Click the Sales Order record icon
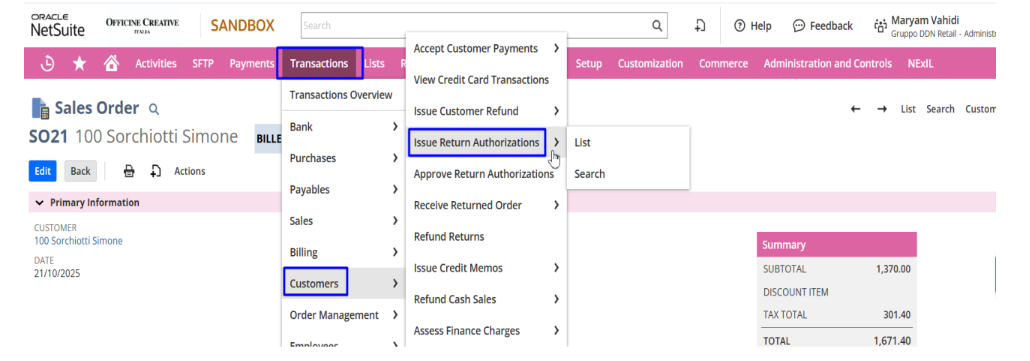1030x361 pixels. tap(41, 109)
